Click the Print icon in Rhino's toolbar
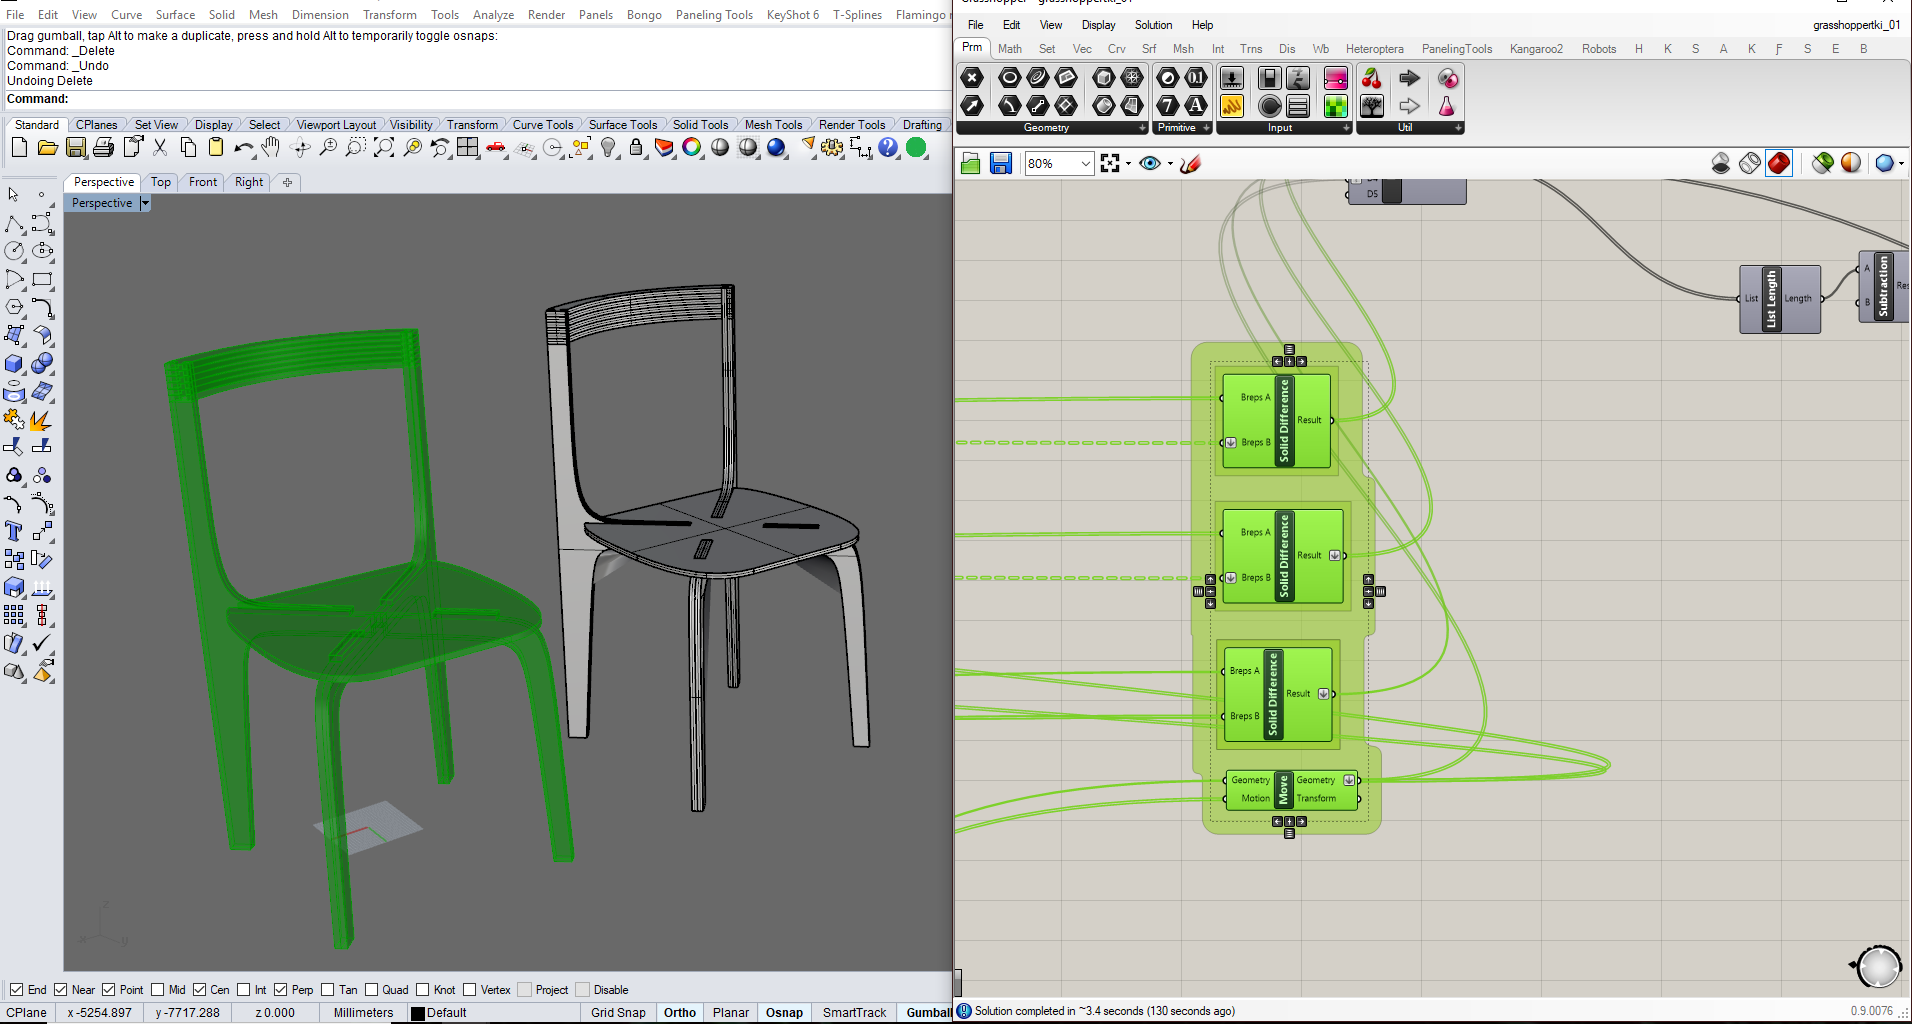The height and width of the screenshot is (1024, 1912). 104,147
